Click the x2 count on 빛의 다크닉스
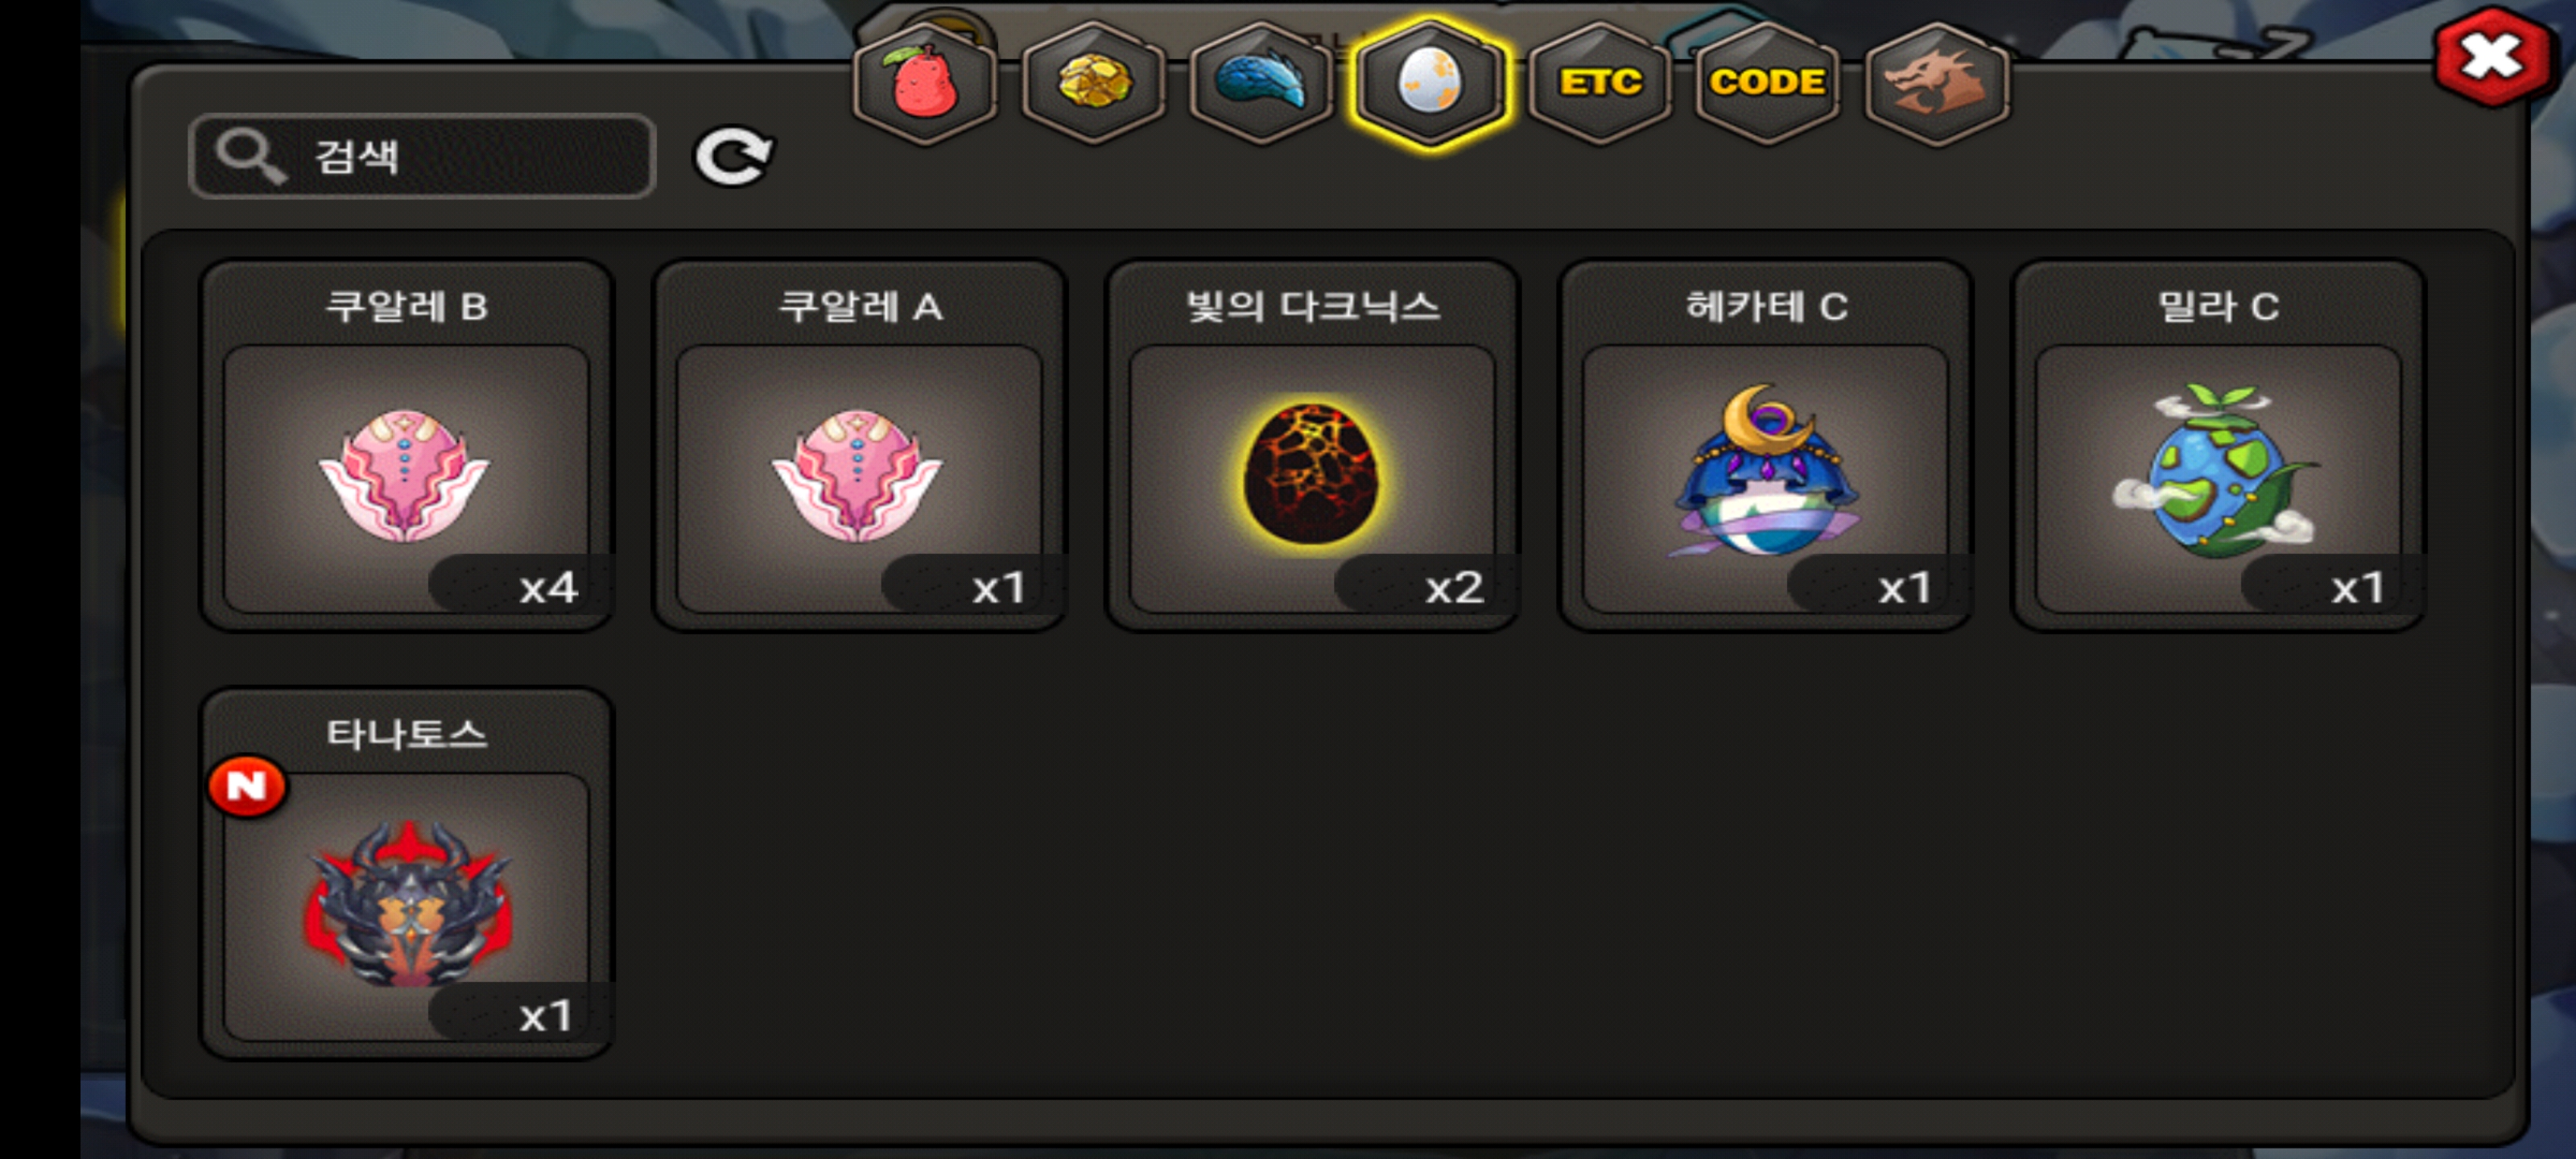 [x=1454, y=587]
